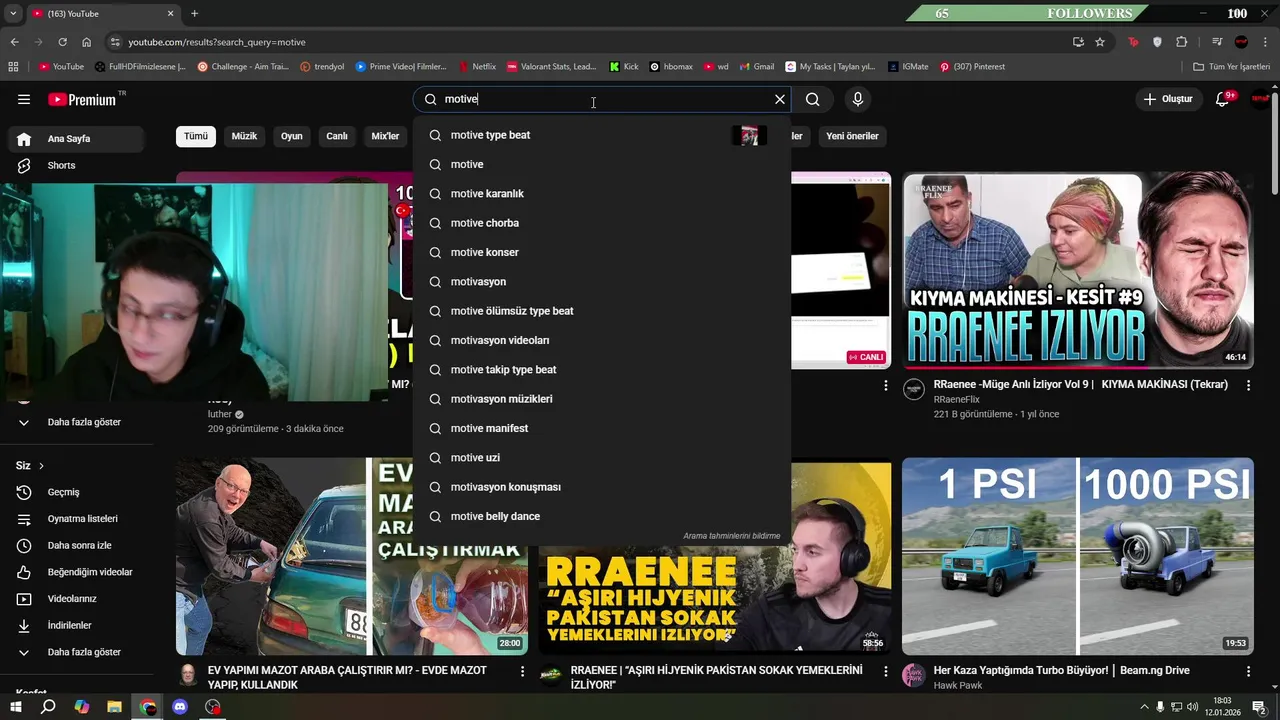
Task: Open Shorts from the sidebar
Action: point(78,165)
